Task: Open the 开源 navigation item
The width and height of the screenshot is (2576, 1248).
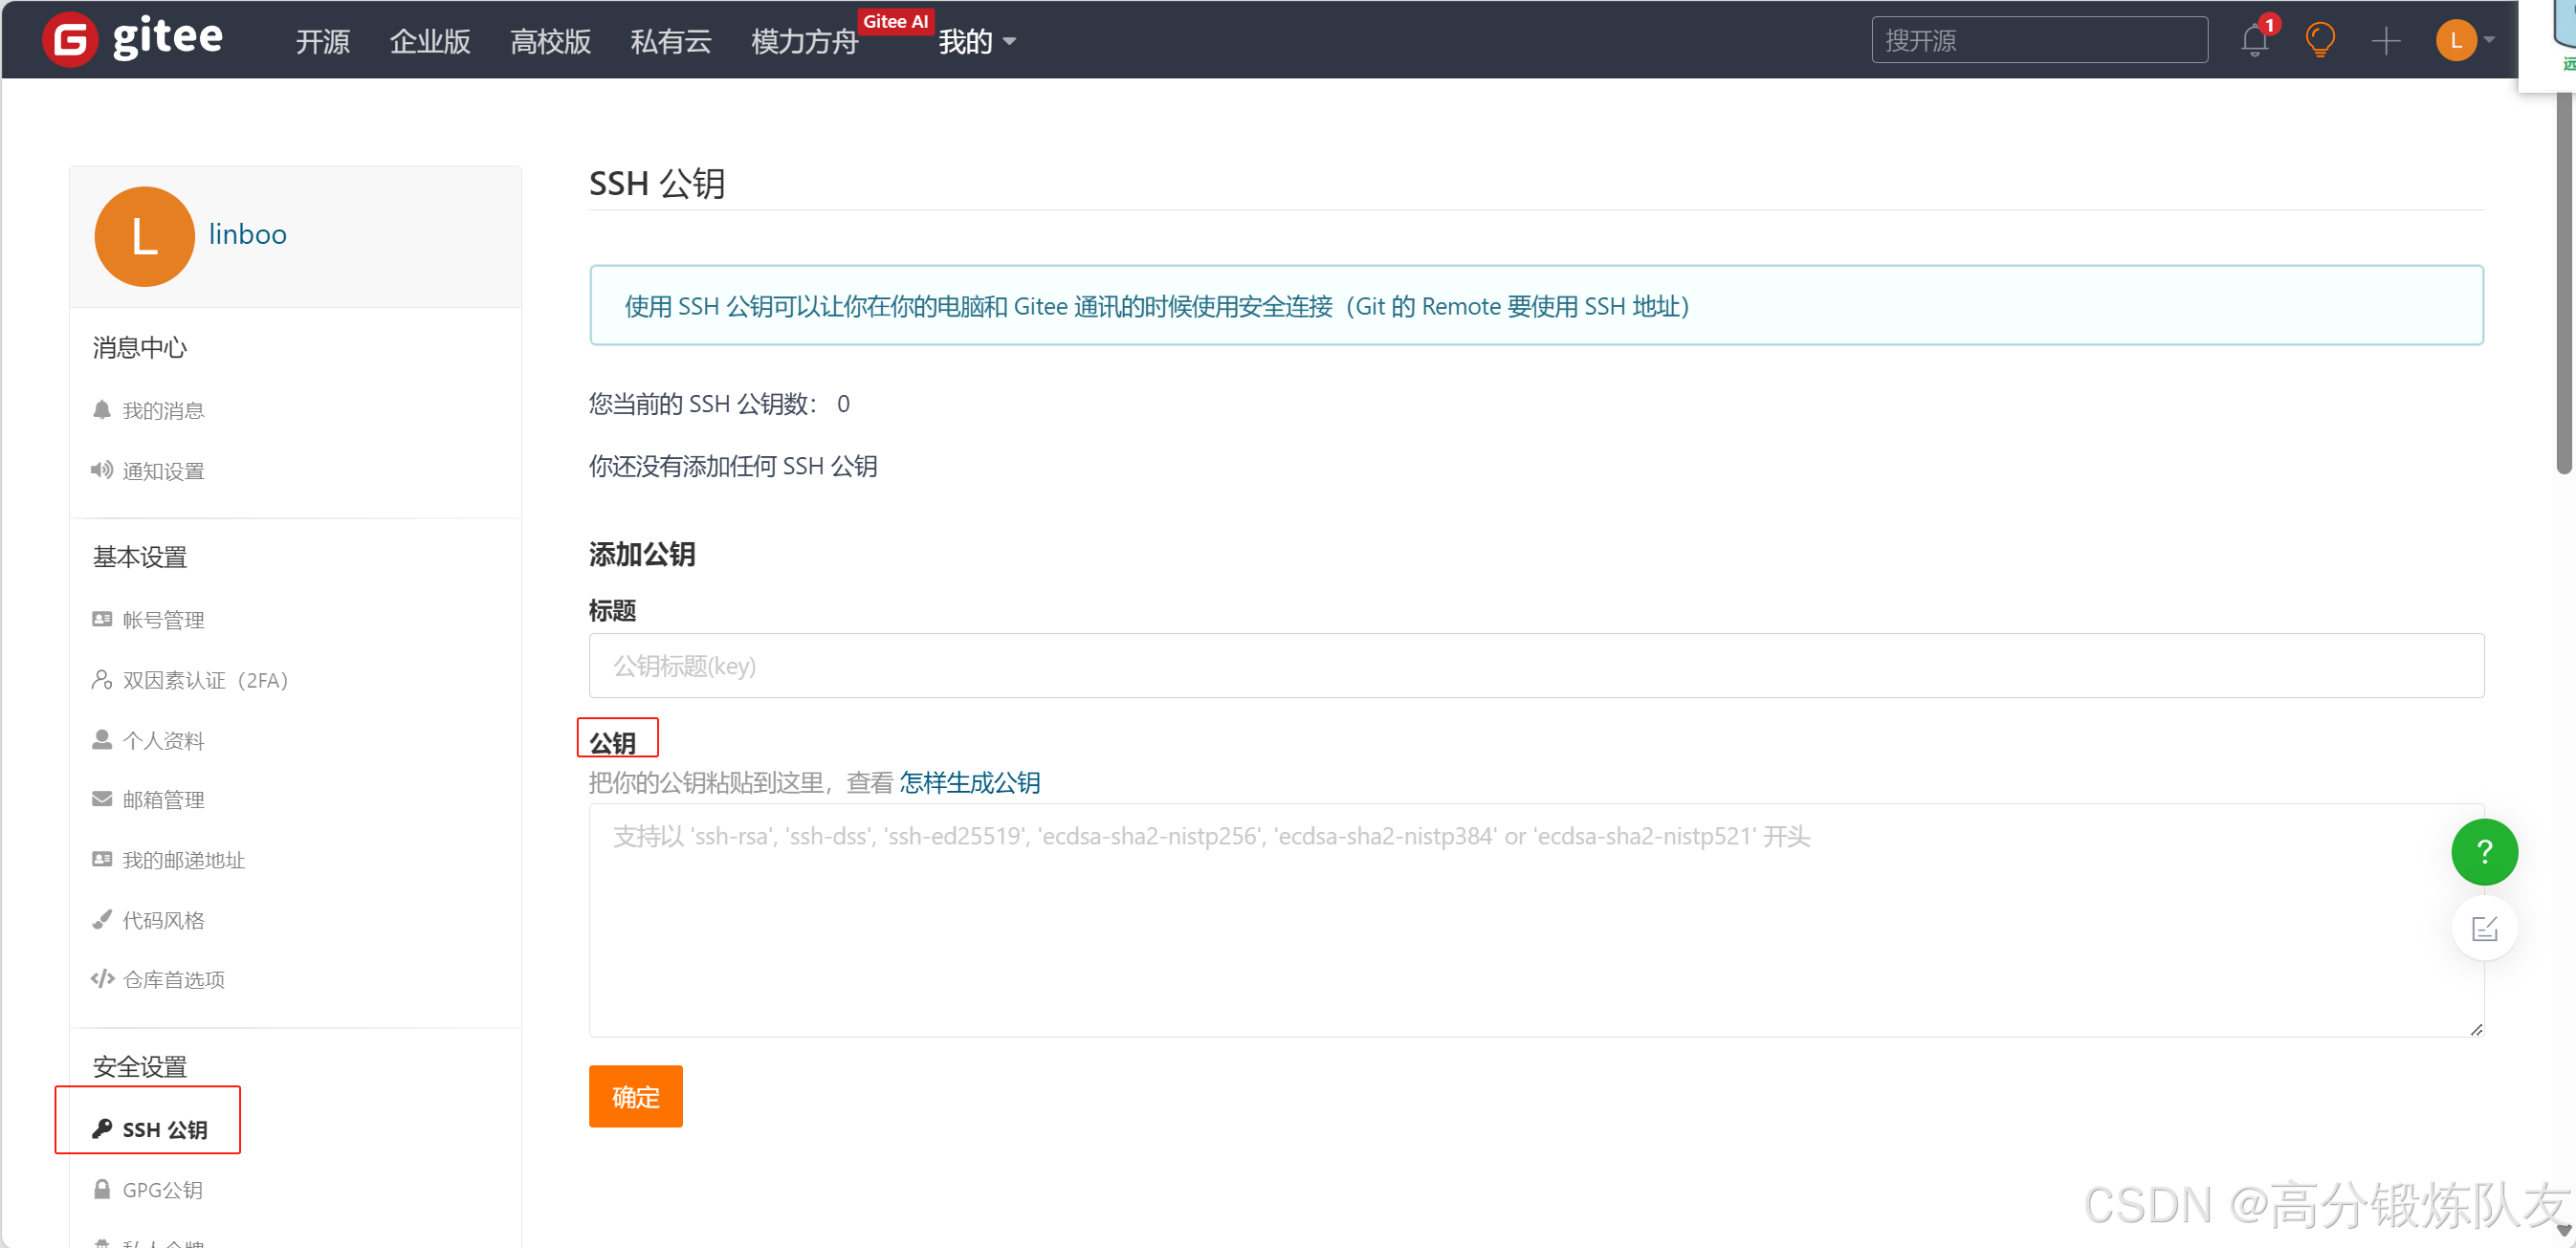Action: point(322,41)
